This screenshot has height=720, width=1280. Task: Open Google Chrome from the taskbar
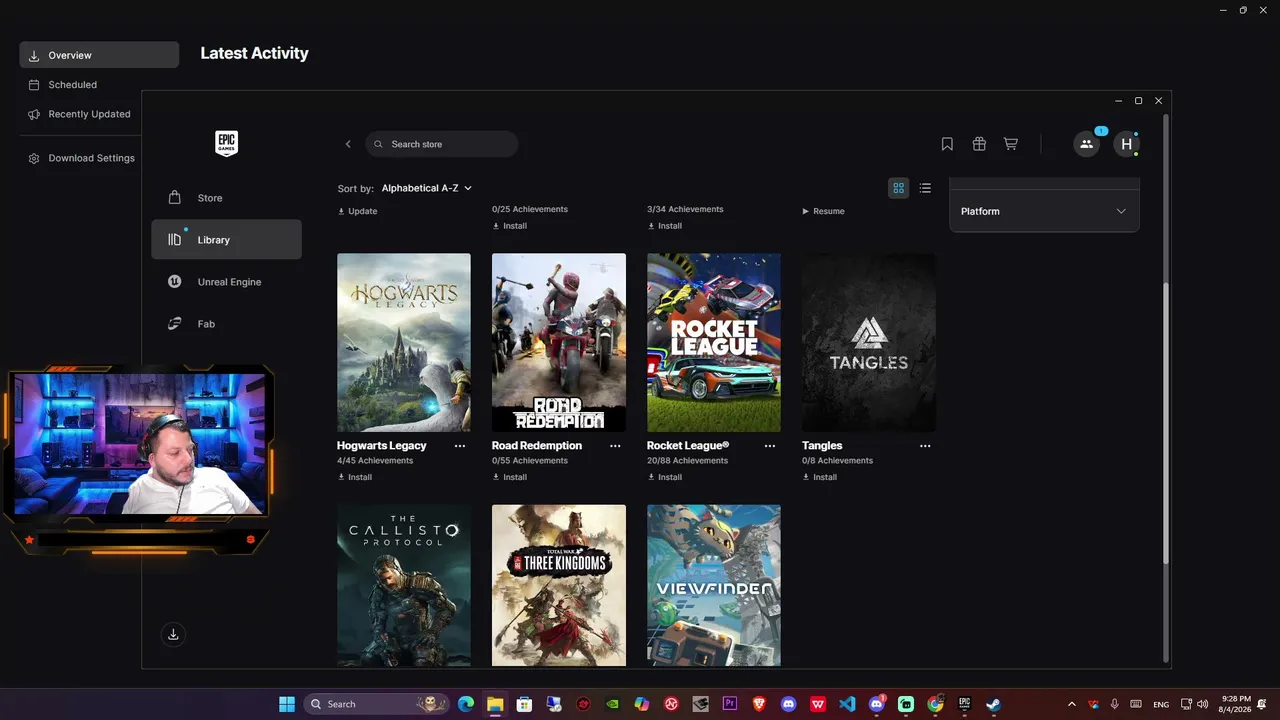pyautogui.click(x=935, y=704)
